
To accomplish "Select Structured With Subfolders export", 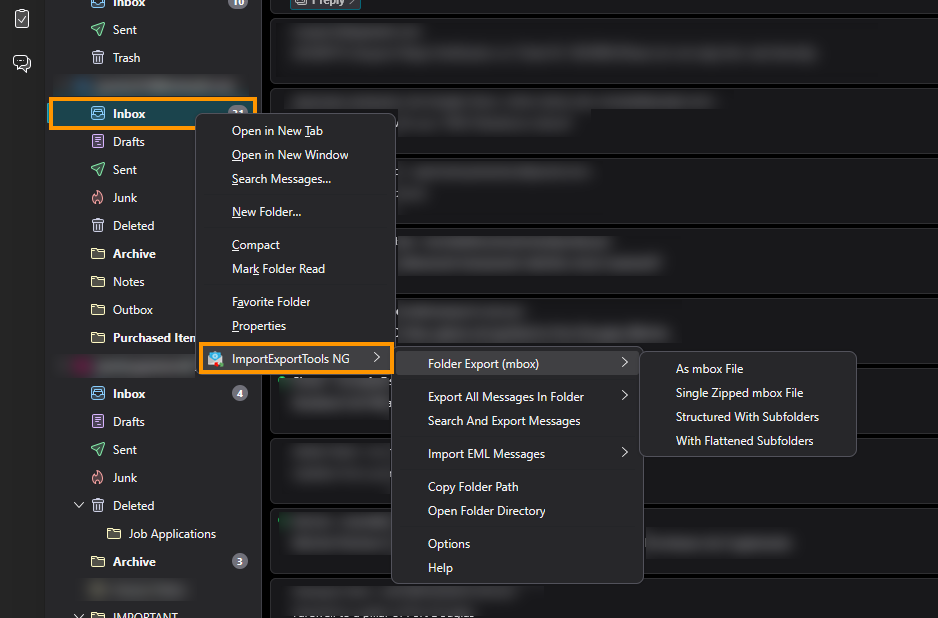I will tap(747, 417).
